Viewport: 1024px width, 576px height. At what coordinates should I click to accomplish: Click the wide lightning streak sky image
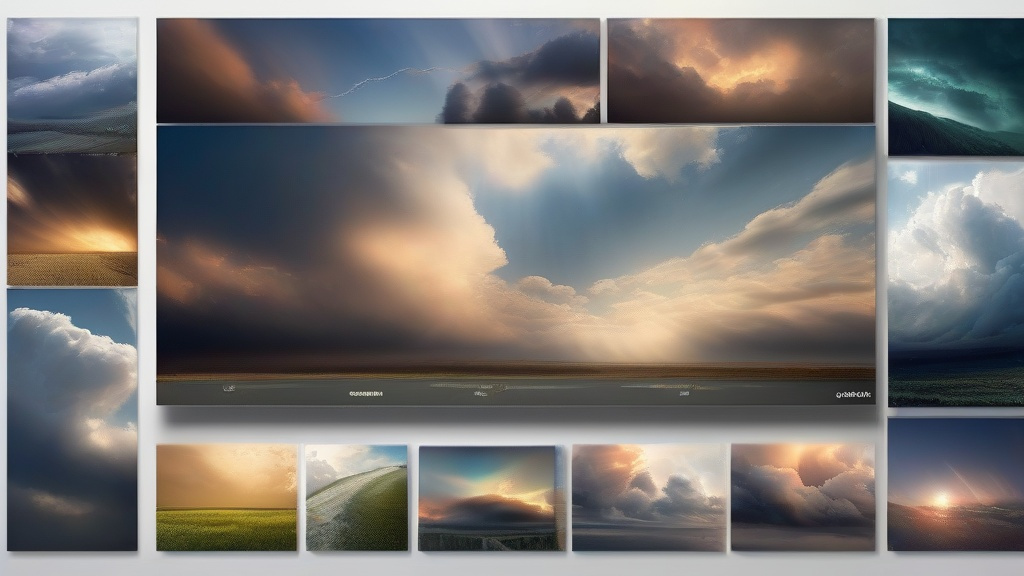pyautogui.click(x=378, y=70)
